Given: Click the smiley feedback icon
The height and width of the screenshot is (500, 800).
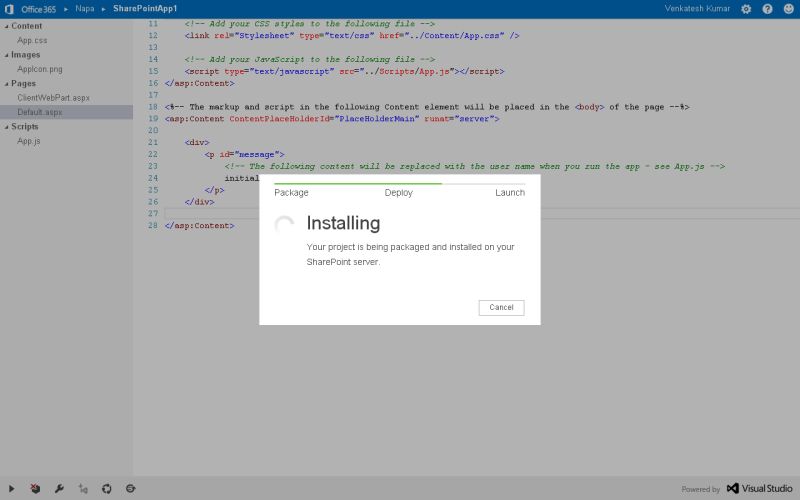Looking at the screenshot, I should pos(788,9).
